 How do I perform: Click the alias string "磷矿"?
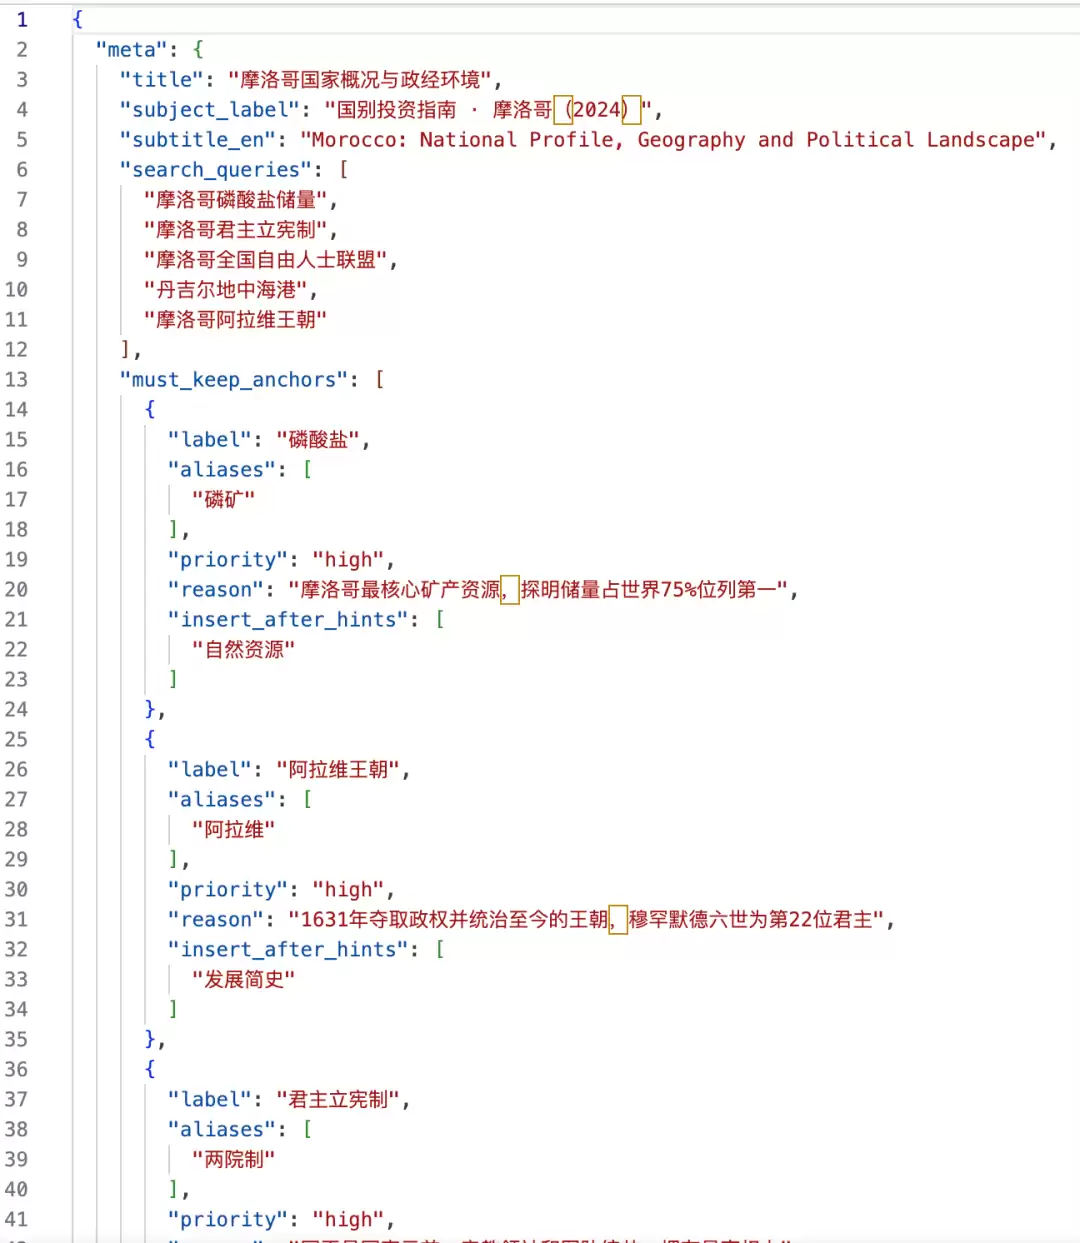tap(223, 499)
